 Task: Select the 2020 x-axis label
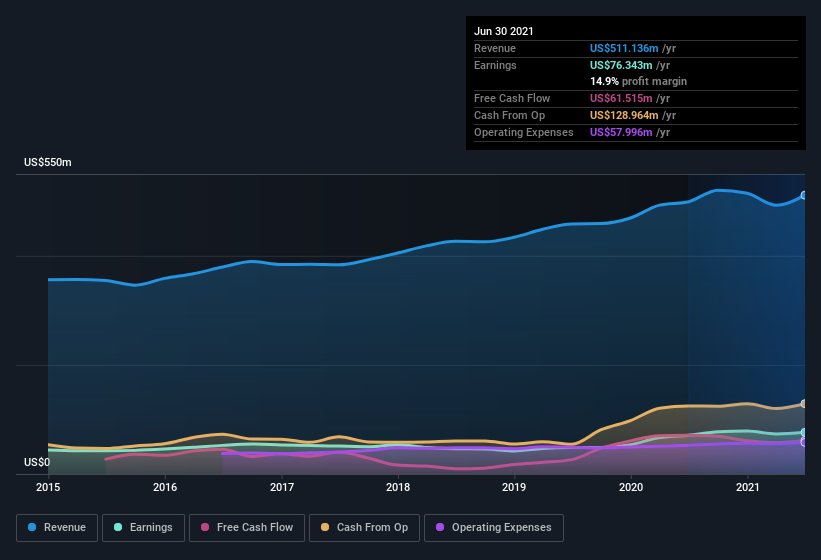point(631,487)
